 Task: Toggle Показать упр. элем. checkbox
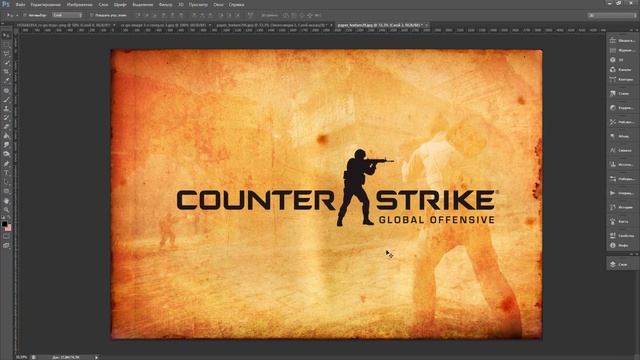(91, 15)
